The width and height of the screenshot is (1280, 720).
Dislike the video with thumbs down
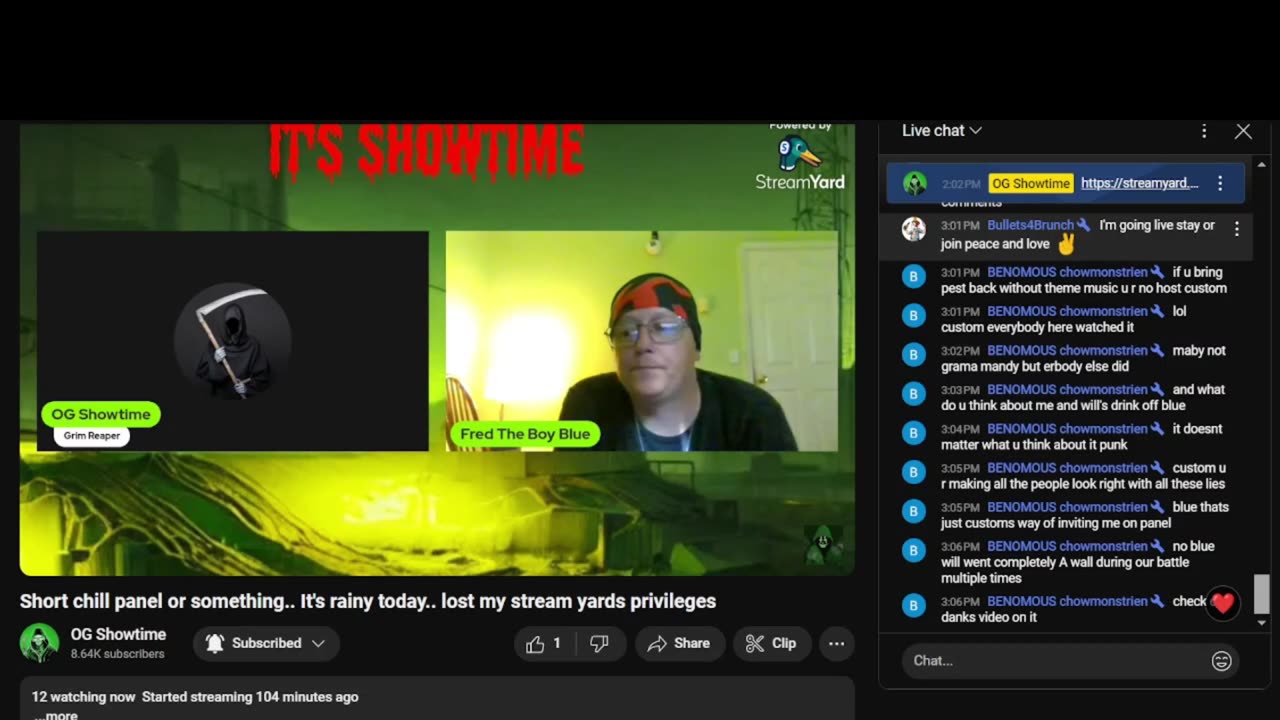pos(599,644)
